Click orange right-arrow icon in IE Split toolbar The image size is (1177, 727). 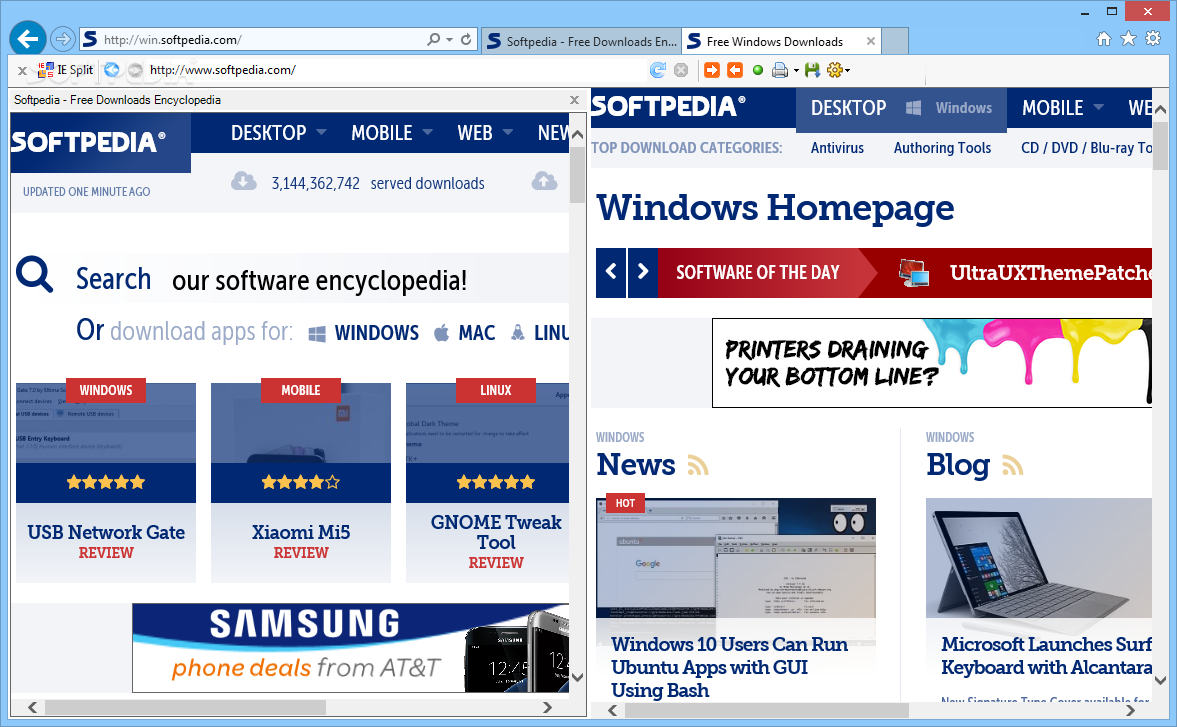coord(712,70)
